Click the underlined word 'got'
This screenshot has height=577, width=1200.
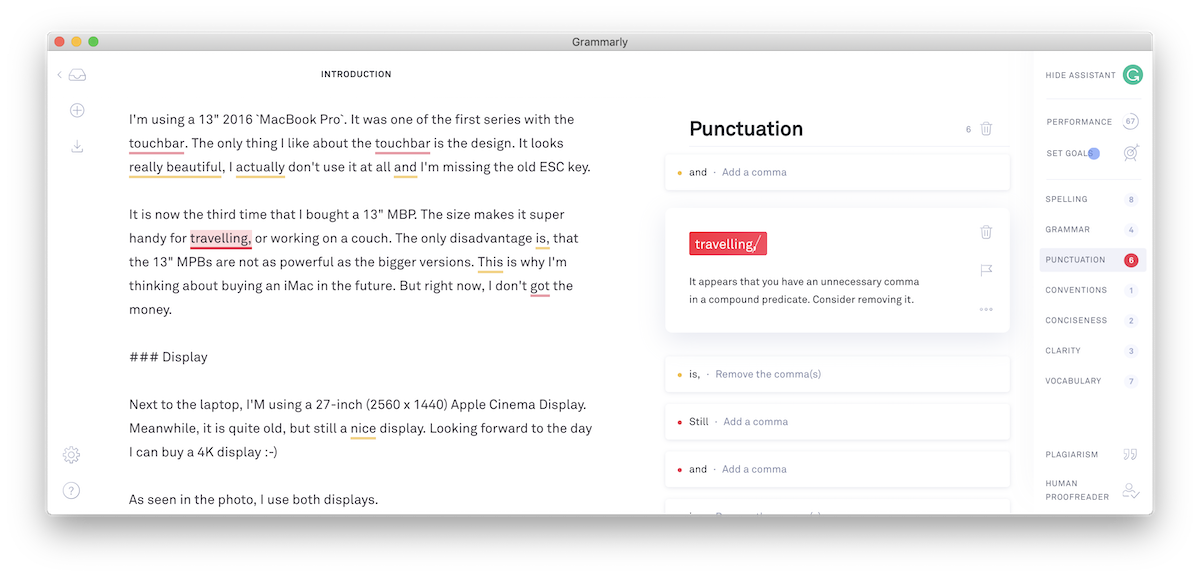click(540, 286)
